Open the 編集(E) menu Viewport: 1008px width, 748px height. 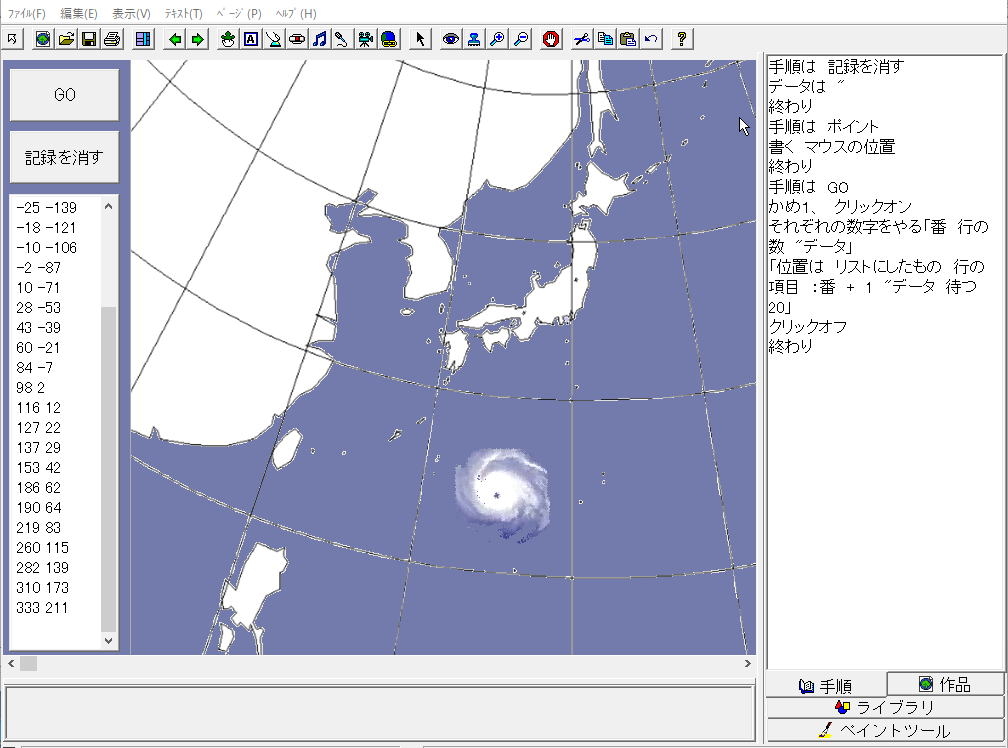(x=79, y=14)
